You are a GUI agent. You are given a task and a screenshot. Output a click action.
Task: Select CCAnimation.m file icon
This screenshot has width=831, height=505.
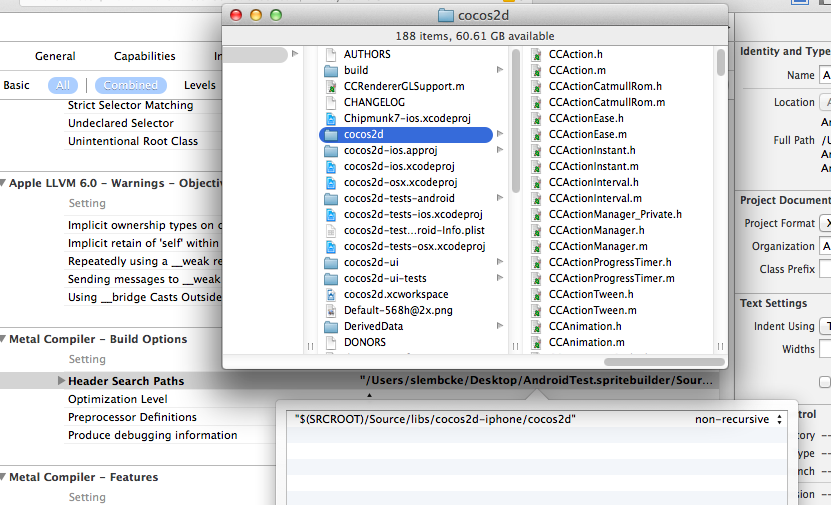click(x=536, y=342)
